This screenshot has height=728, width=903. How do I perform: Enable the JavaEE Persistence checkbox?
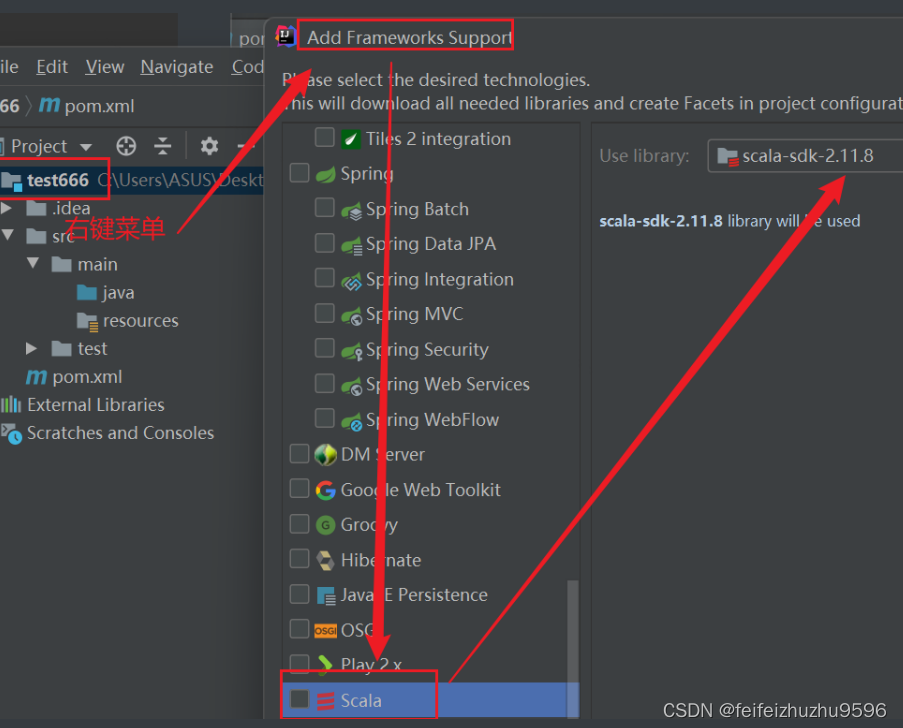pyautogui.click(x=299, y=594)
